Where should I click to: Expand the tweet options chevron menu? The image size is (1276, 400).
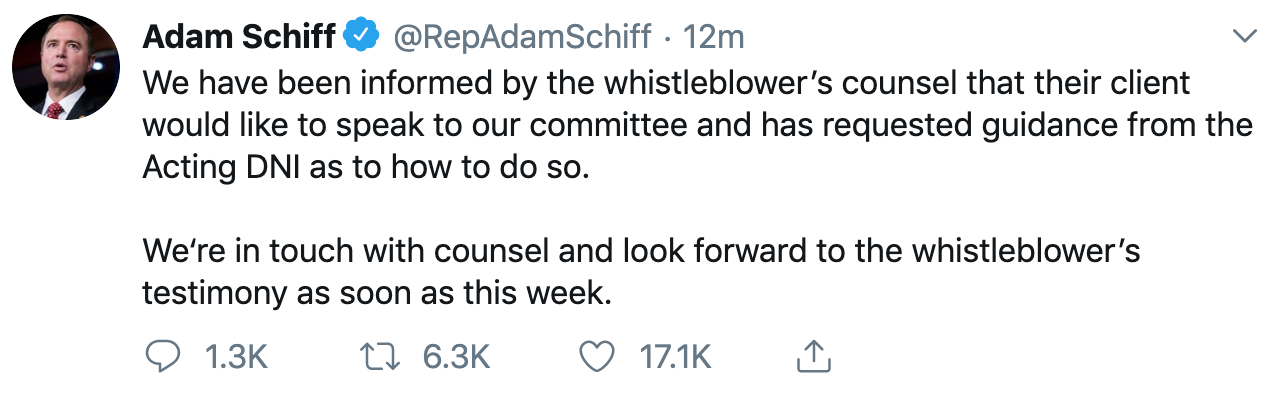(x=1245, y=36)
